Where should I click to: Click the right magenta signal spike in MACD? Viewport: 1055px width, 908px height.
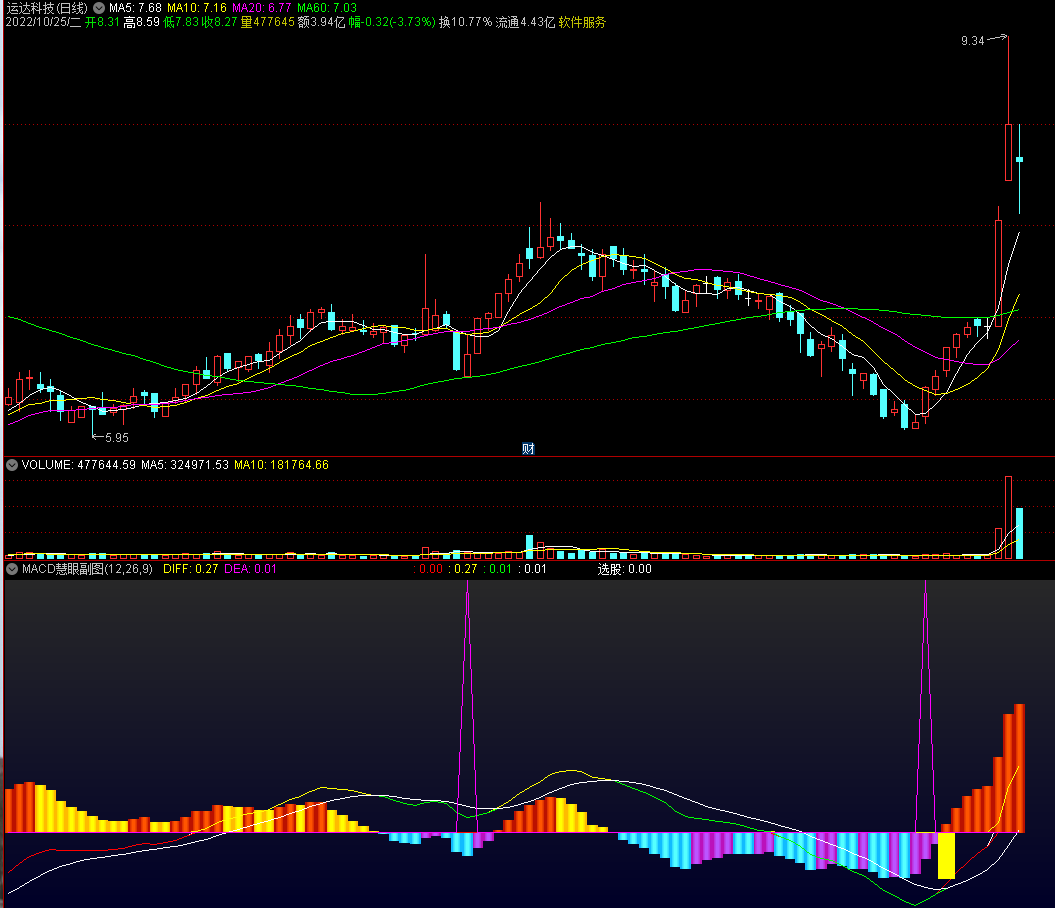[925, 700]
